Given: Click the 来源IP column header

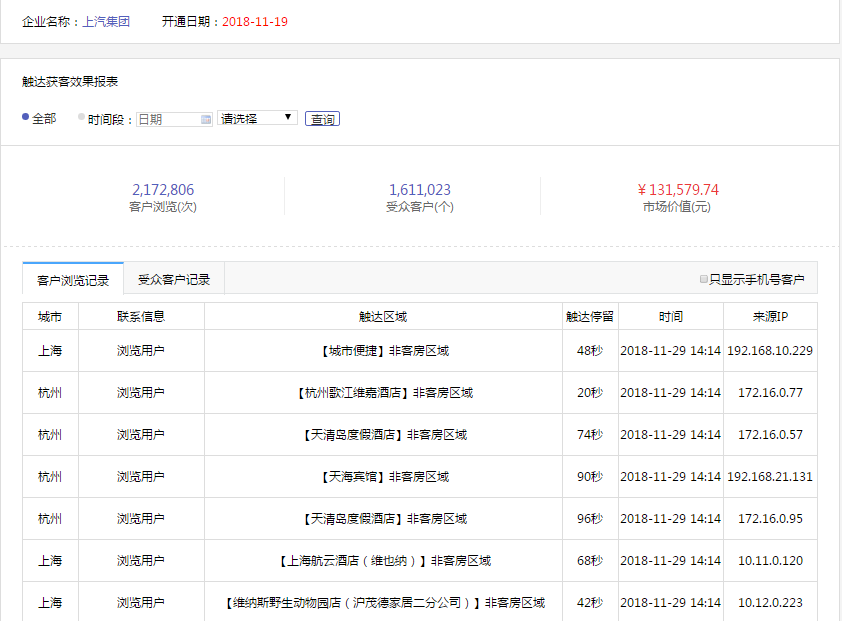Looking at the screenshot, I should click(x=770, y=317).
